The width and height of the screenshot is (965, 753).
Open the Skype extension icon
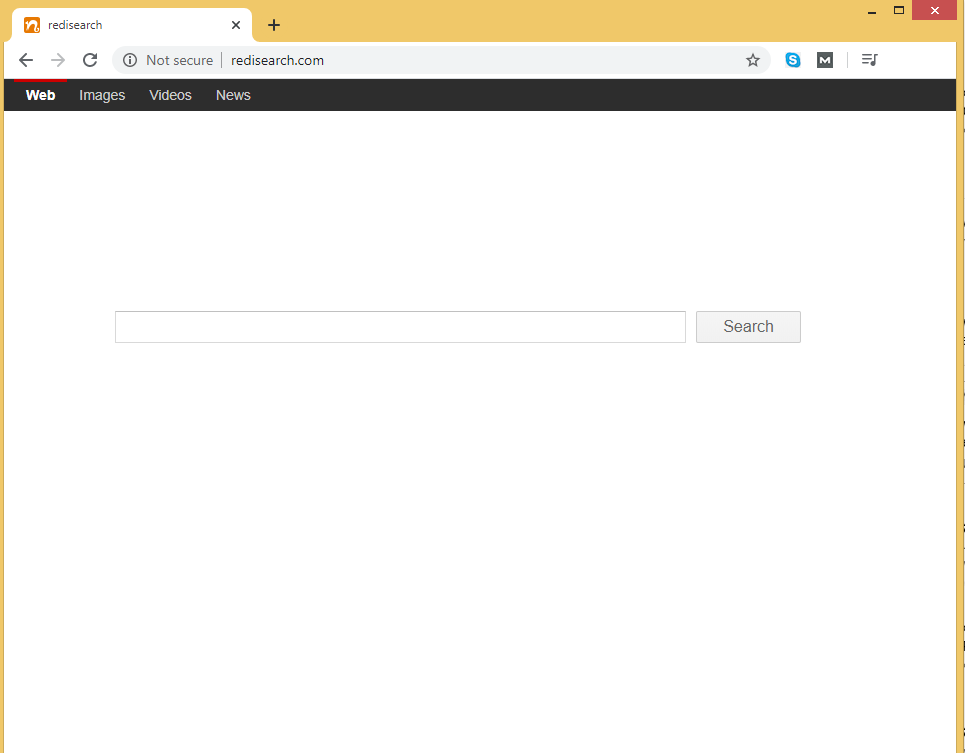(793, 60)
